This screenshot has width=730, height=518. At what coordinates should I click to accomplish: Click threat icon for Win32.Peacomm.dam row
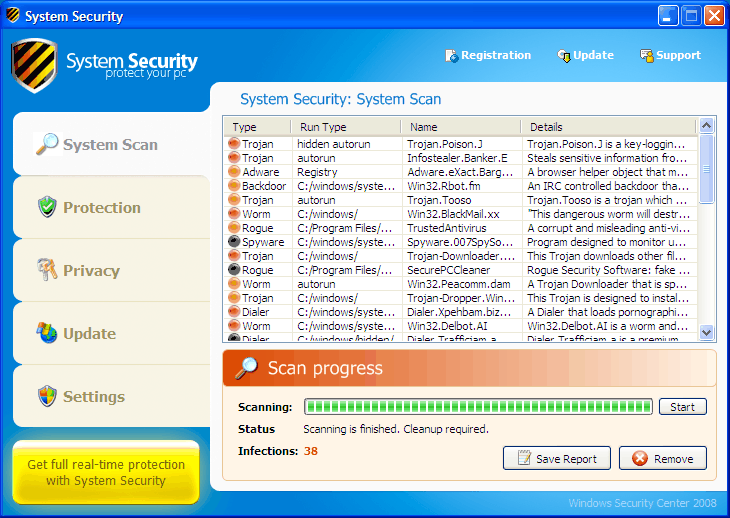click(234, 283)
